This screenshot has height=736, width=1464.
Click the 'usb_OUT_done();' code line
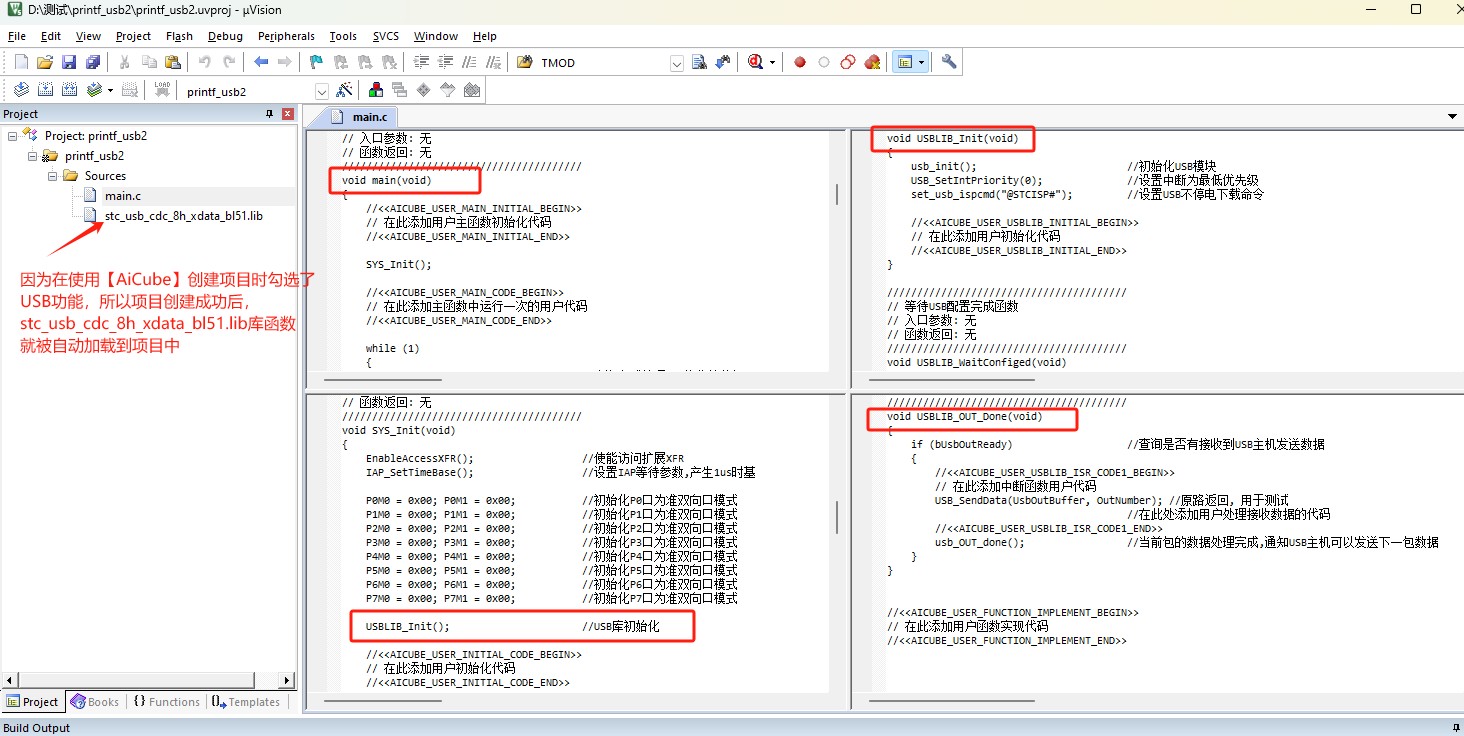(x=980, y=542)
